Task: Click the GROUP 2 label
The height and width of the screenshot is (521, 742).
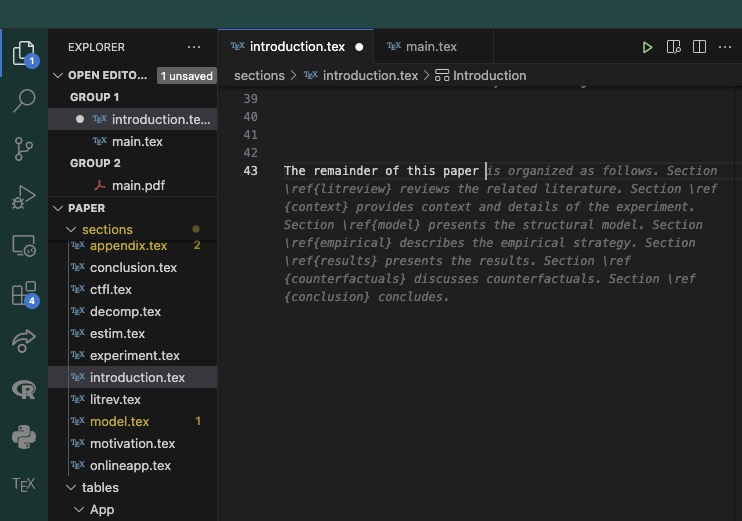Action: pyautogui.click(x=95, y=163)
